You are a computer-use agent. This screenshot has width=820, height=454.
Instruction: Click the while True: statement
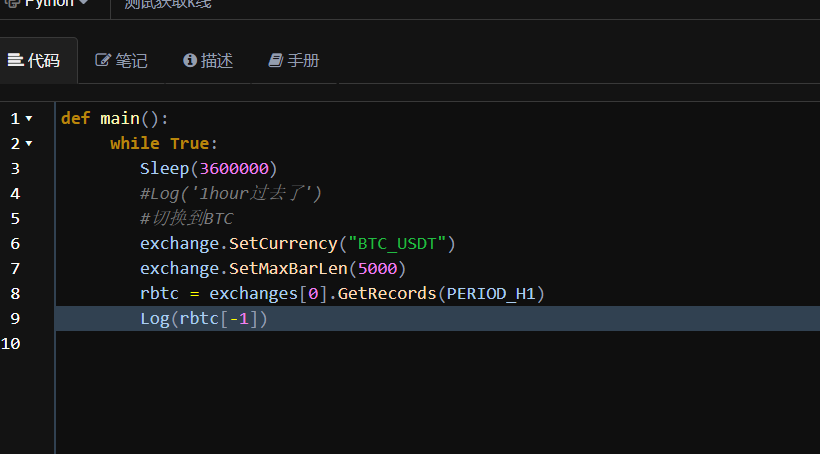164,143
